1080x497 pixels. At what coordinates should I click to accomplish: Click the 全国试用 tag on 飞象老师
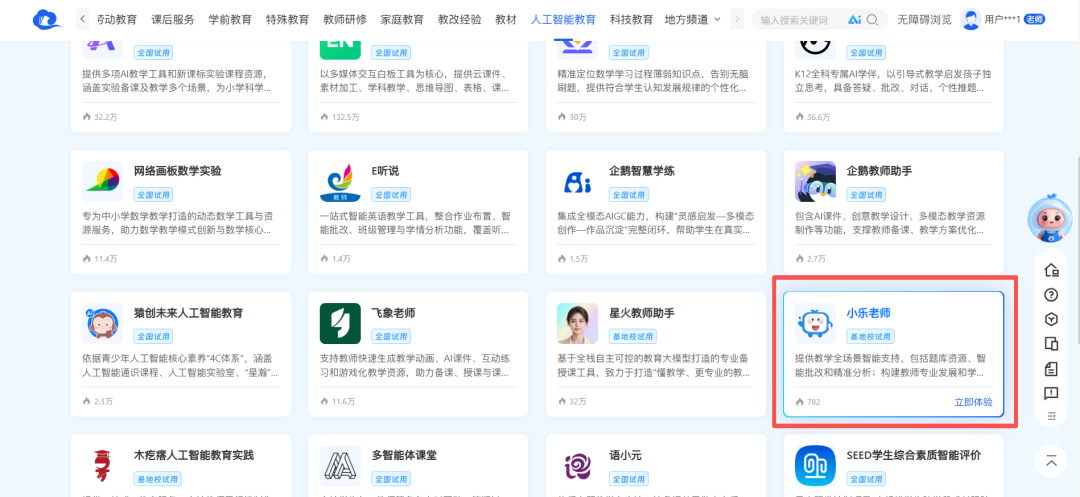[391, 337]
